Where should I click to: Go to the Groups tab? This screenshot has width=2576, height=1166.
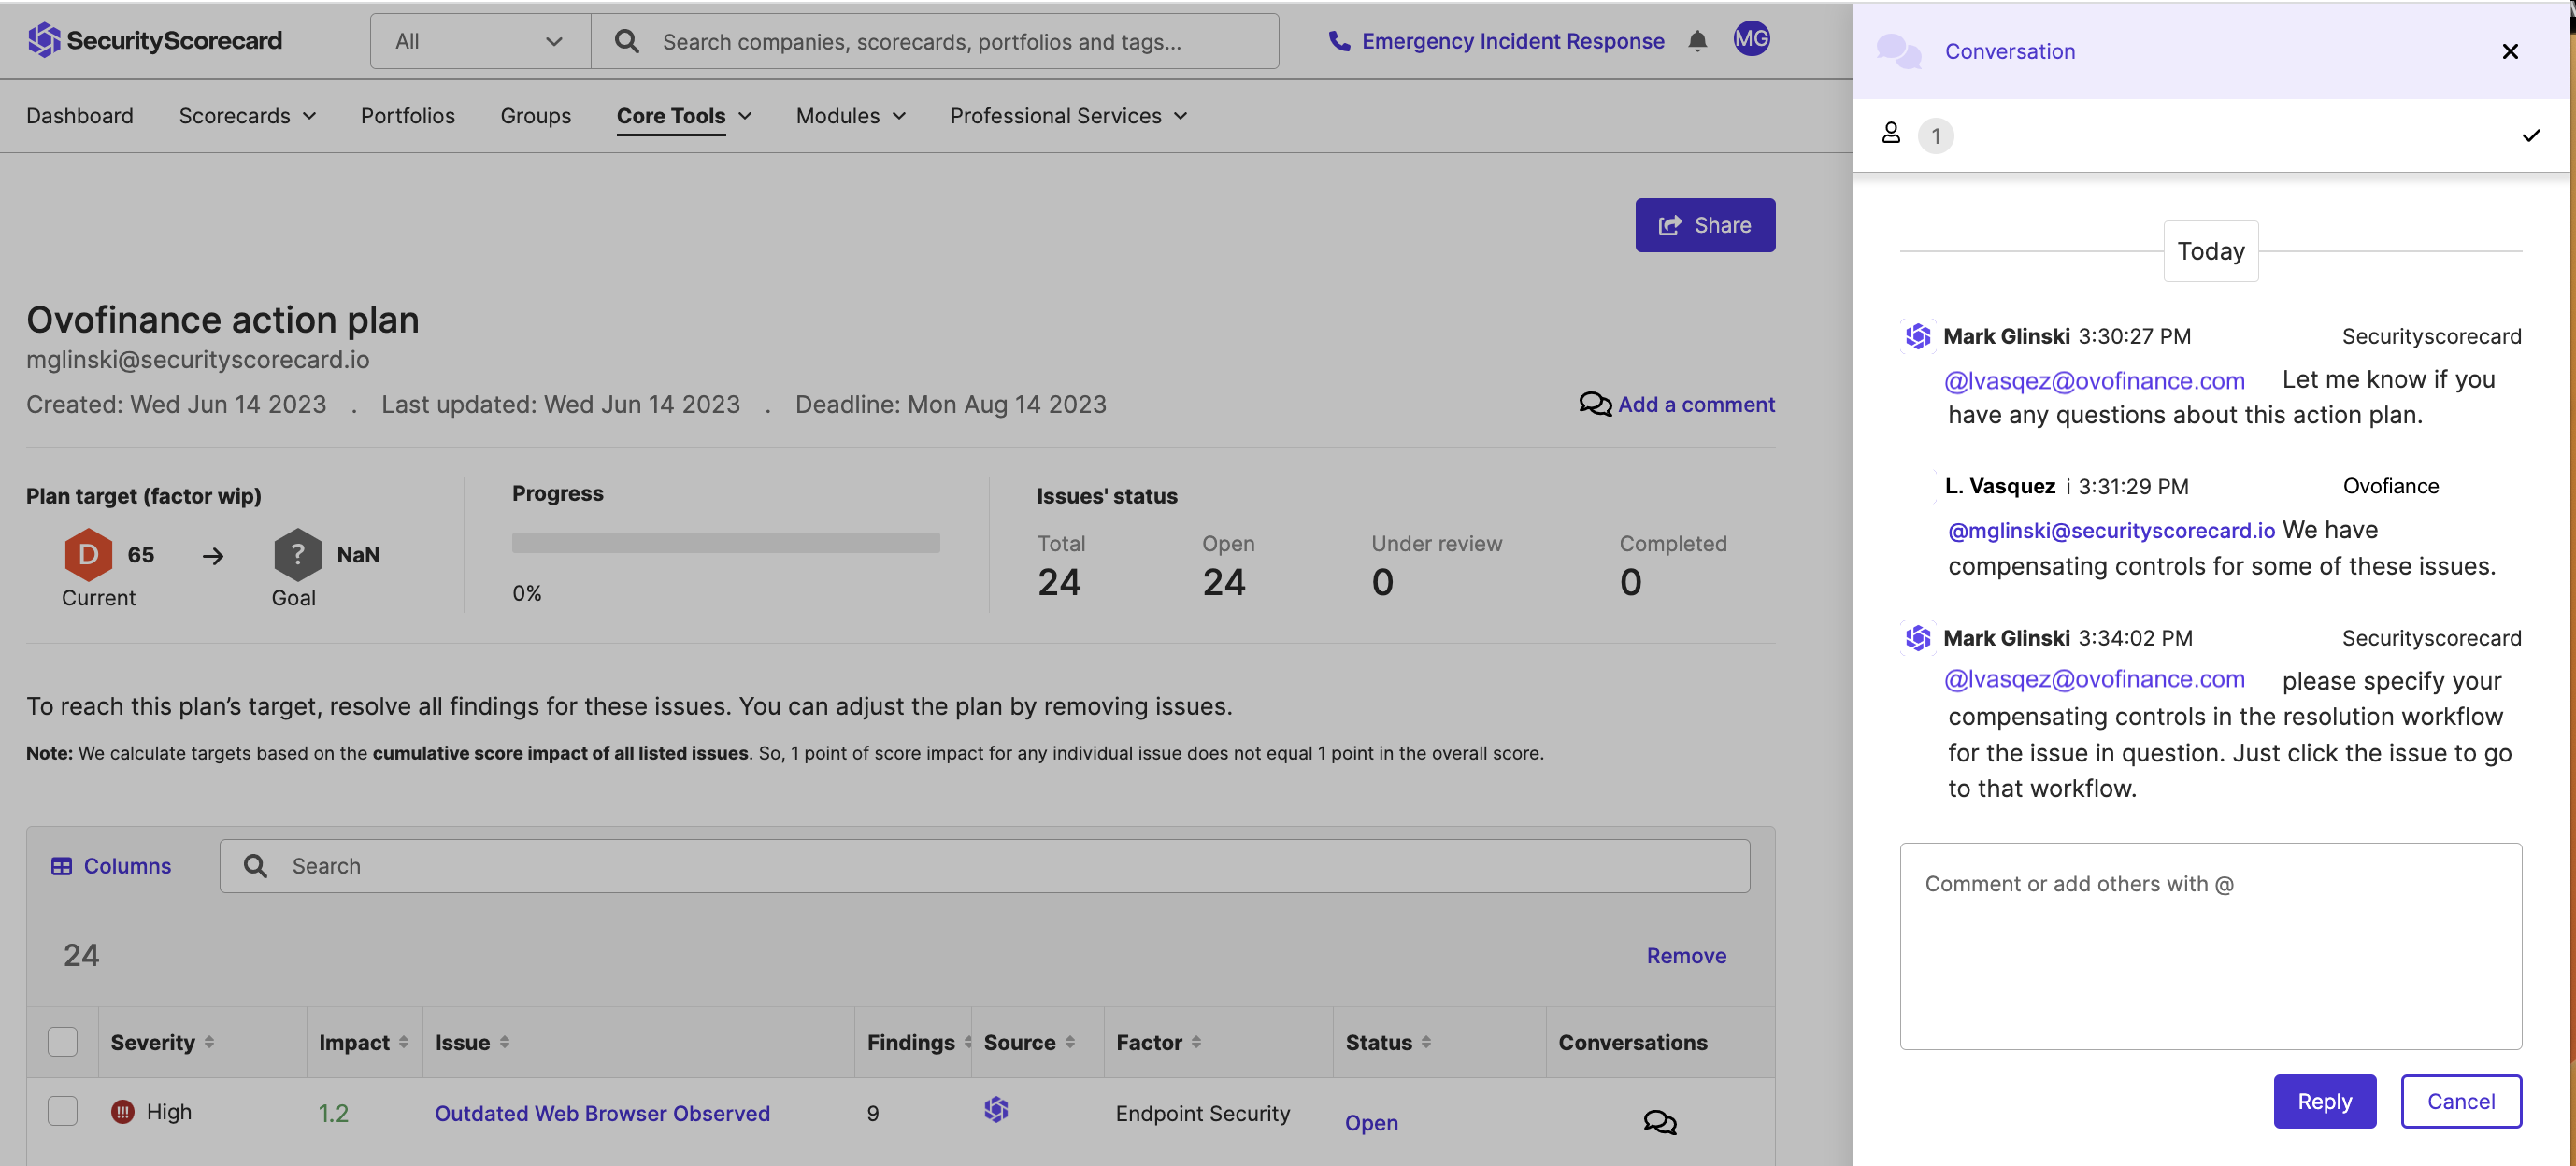coord(536,116)
